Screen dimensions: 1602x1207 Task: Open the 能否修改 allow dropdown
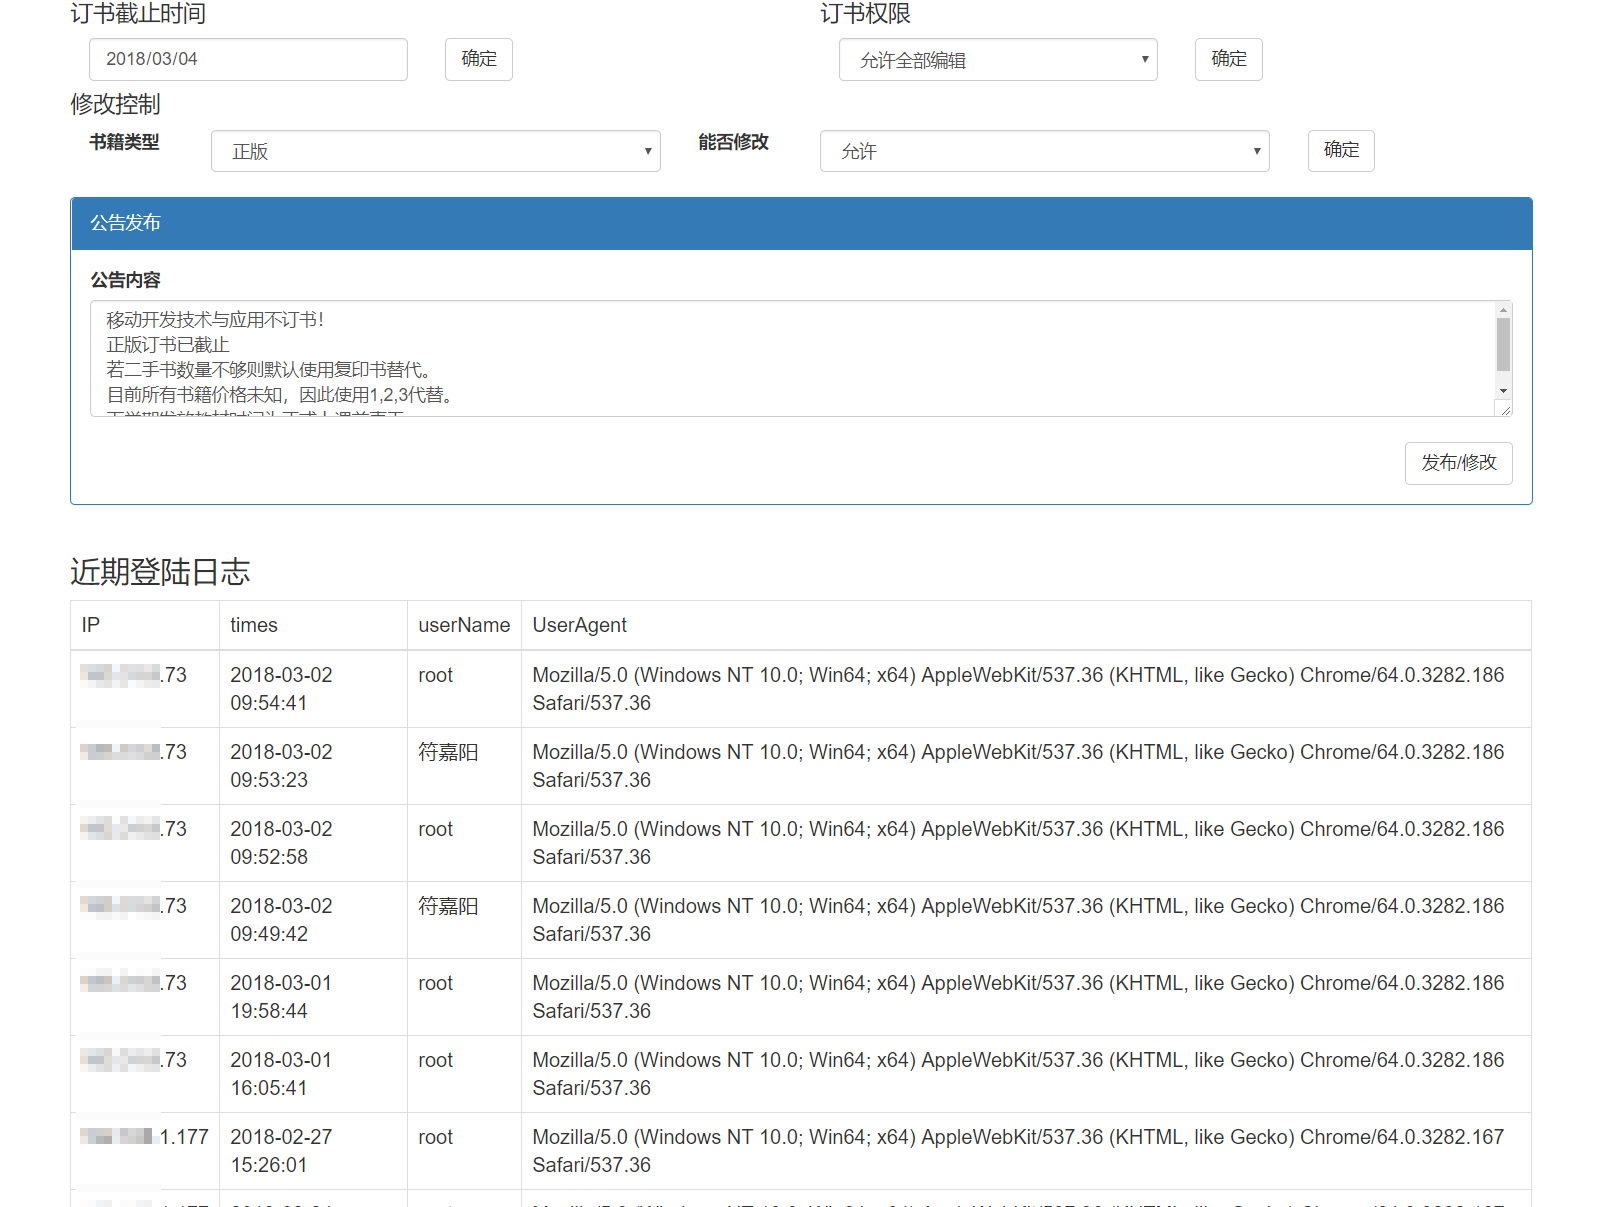coord(1044,151)
